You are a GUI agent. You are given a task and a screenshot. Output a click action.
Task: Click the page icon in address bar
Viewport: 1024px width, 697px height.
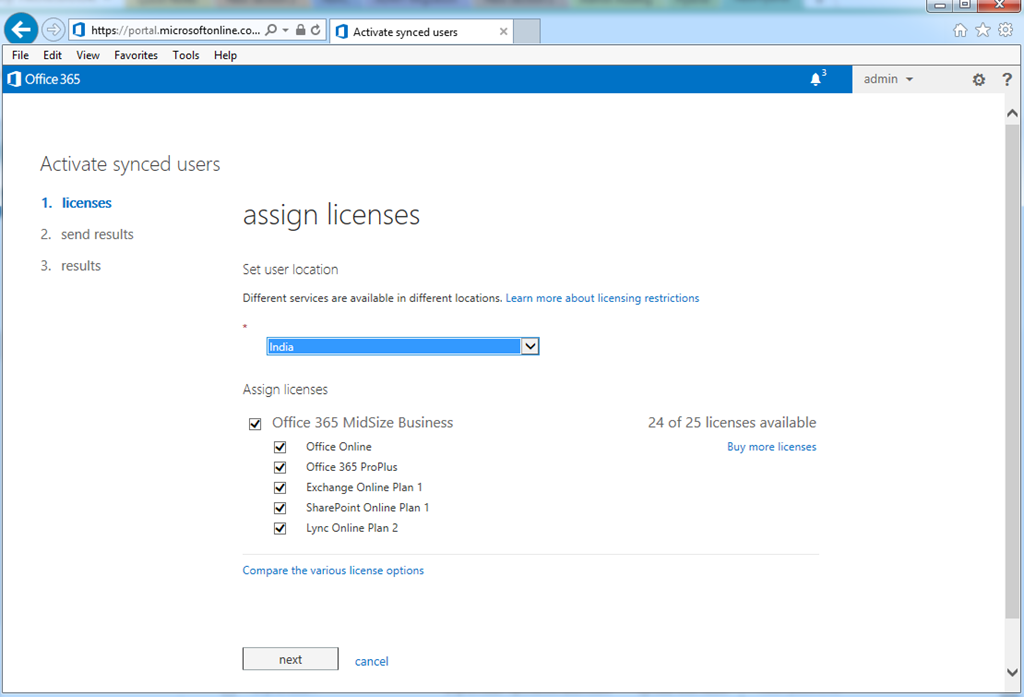(x=79, y=29)
